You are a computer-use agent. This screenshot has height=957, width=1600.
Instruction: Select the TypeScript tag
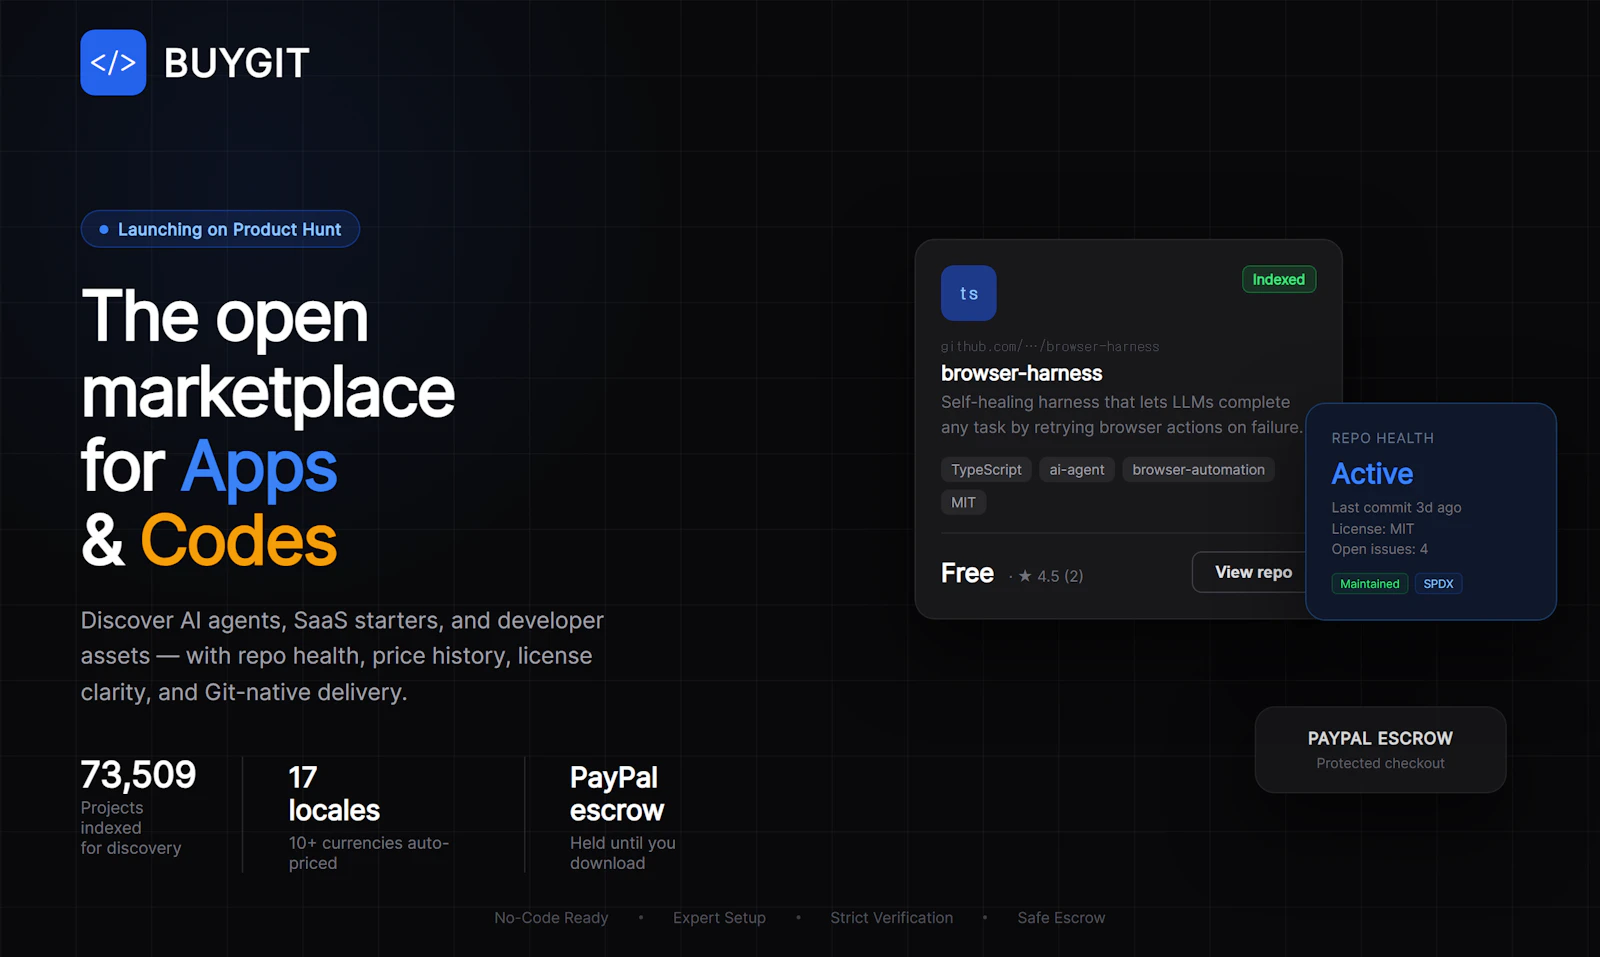coord(986,469)
